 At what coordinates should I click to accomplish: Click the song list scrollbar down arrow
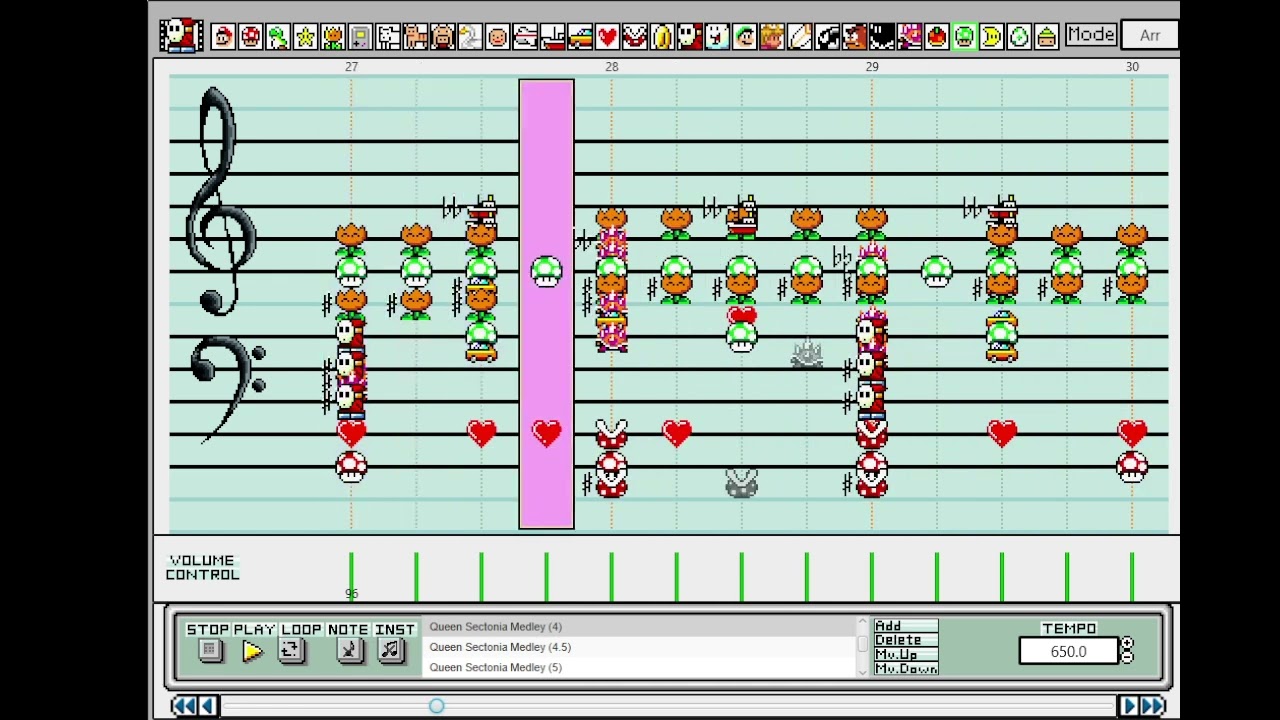pyautogui.click(x=862, y=671)
